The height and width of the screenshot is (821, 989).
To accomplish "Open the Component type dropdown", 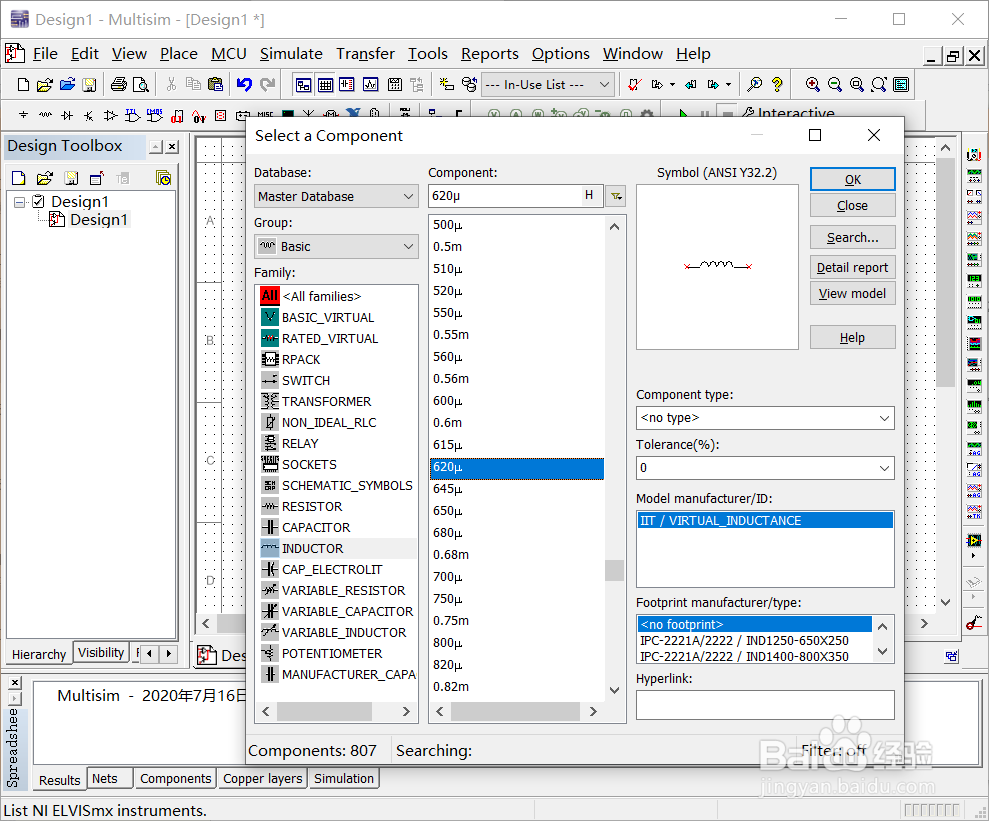I will tap(765, 417).
